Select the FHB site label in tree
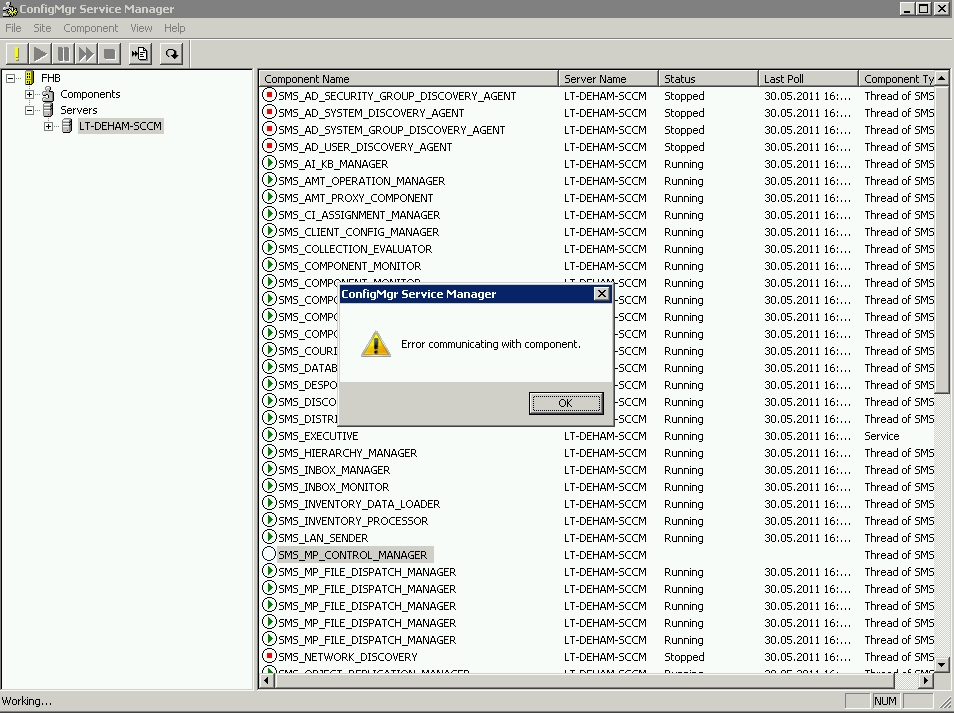Image resolution: width=954 pixels, height=713 pixels. coord(50,78)
